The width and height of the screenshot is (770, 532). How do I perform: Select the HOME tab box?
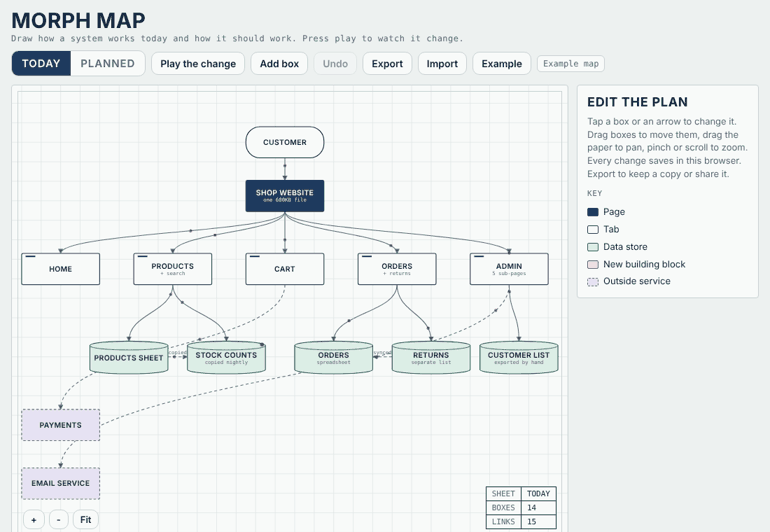(x=60, y=269)
